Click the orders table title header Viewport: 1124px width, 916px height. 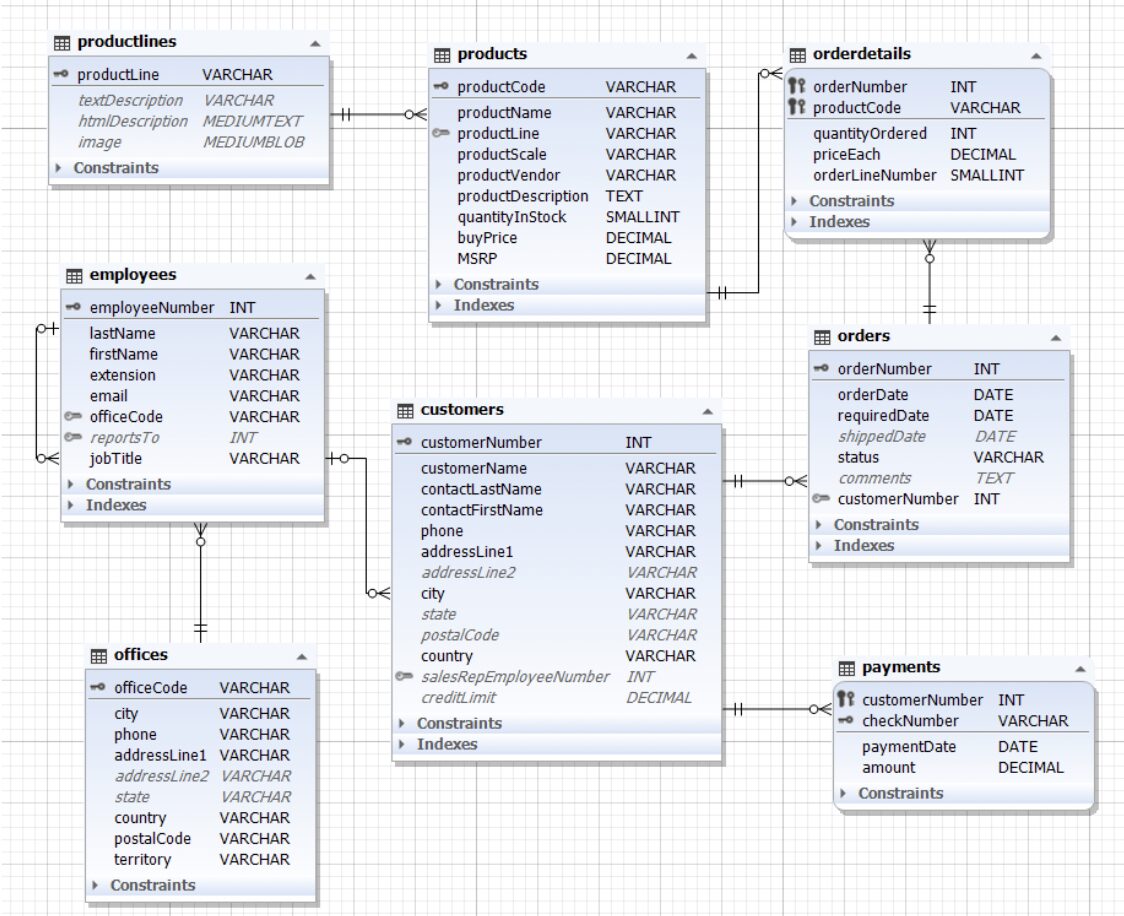tap(864, 336)
